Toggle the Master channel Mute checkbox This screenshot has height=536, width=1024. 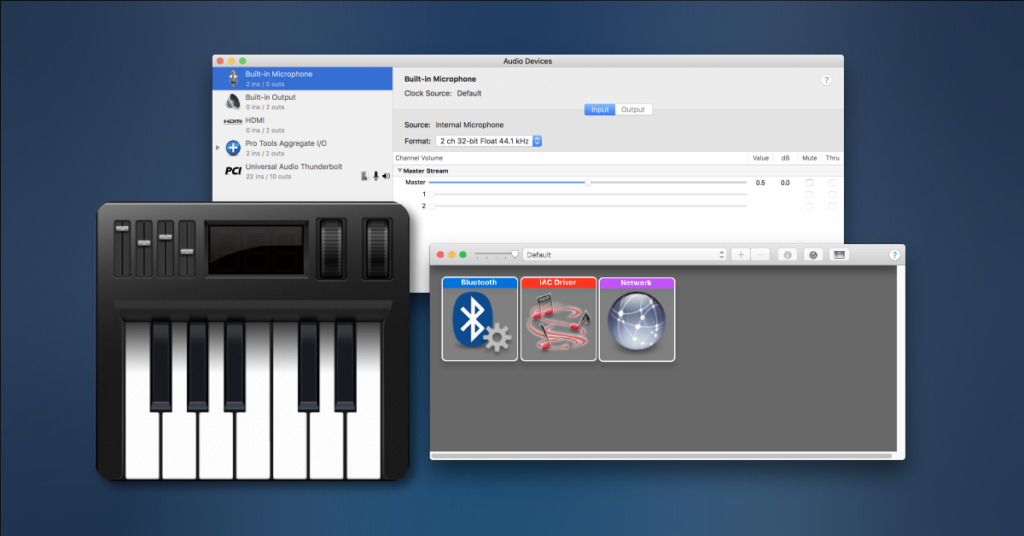click(x=809, y=183)
